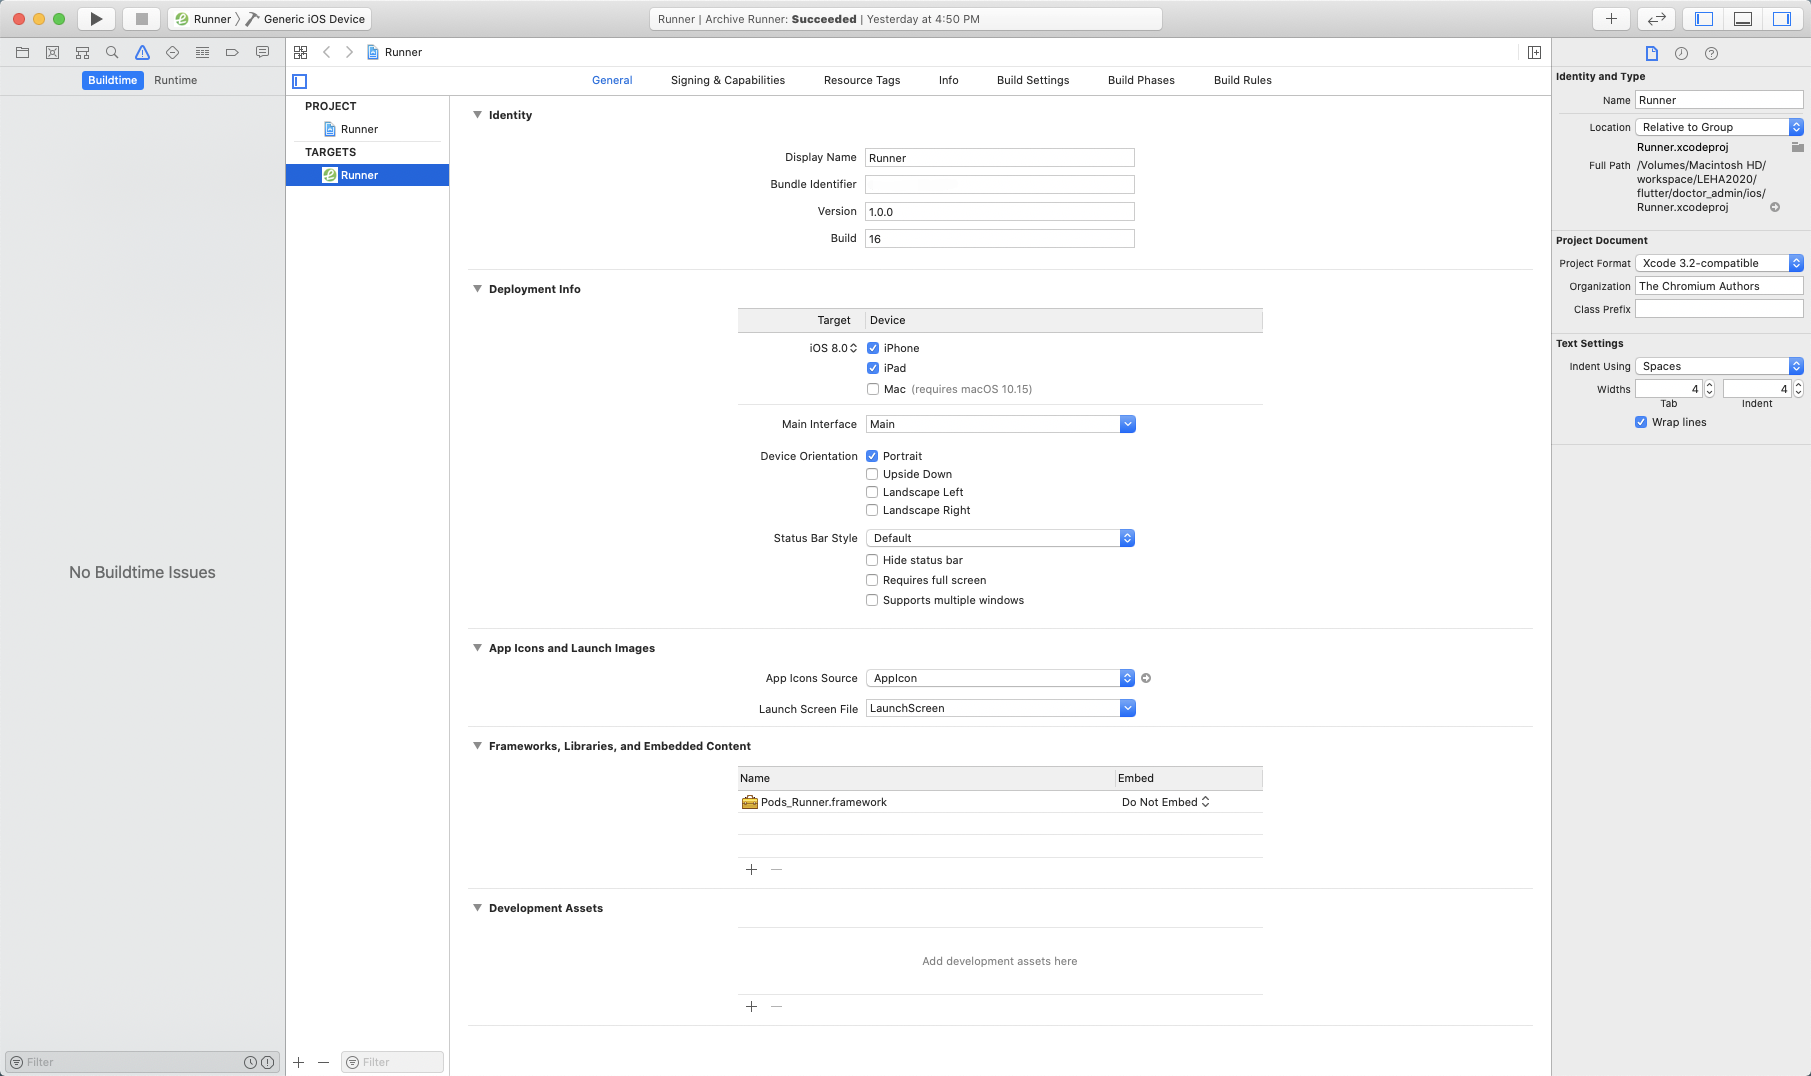The height and width of the screenshot is (1076, 1811).
Task: Switch to the Signing & Capabilities tab
Action: click(728, 80)
